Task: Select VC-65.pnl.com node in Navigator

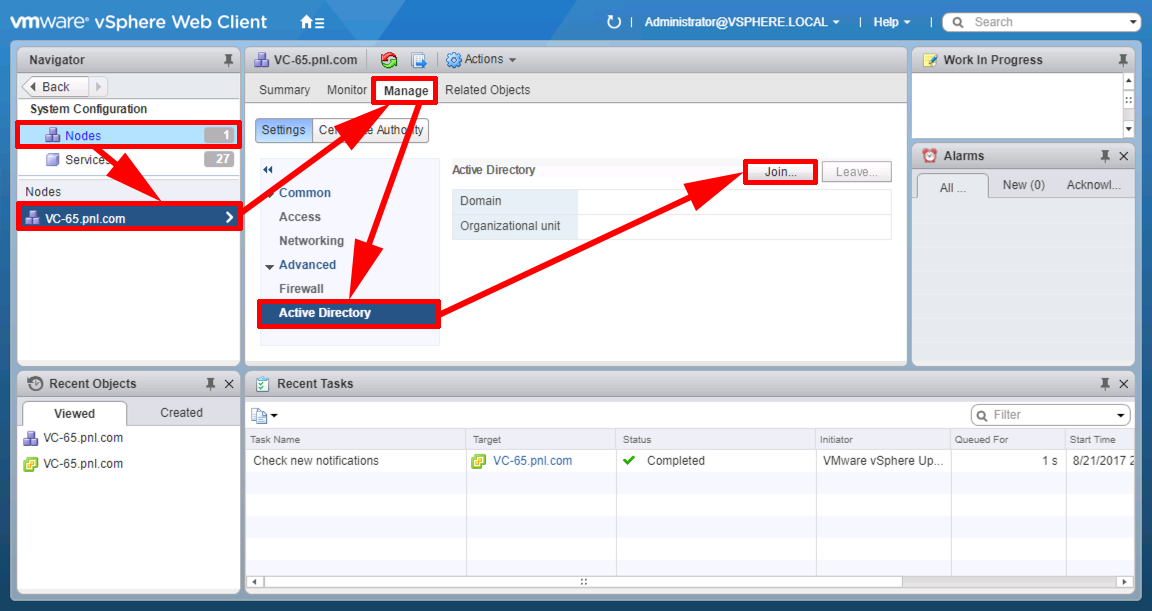Action: pyautogui.click(x=129, y=217)
